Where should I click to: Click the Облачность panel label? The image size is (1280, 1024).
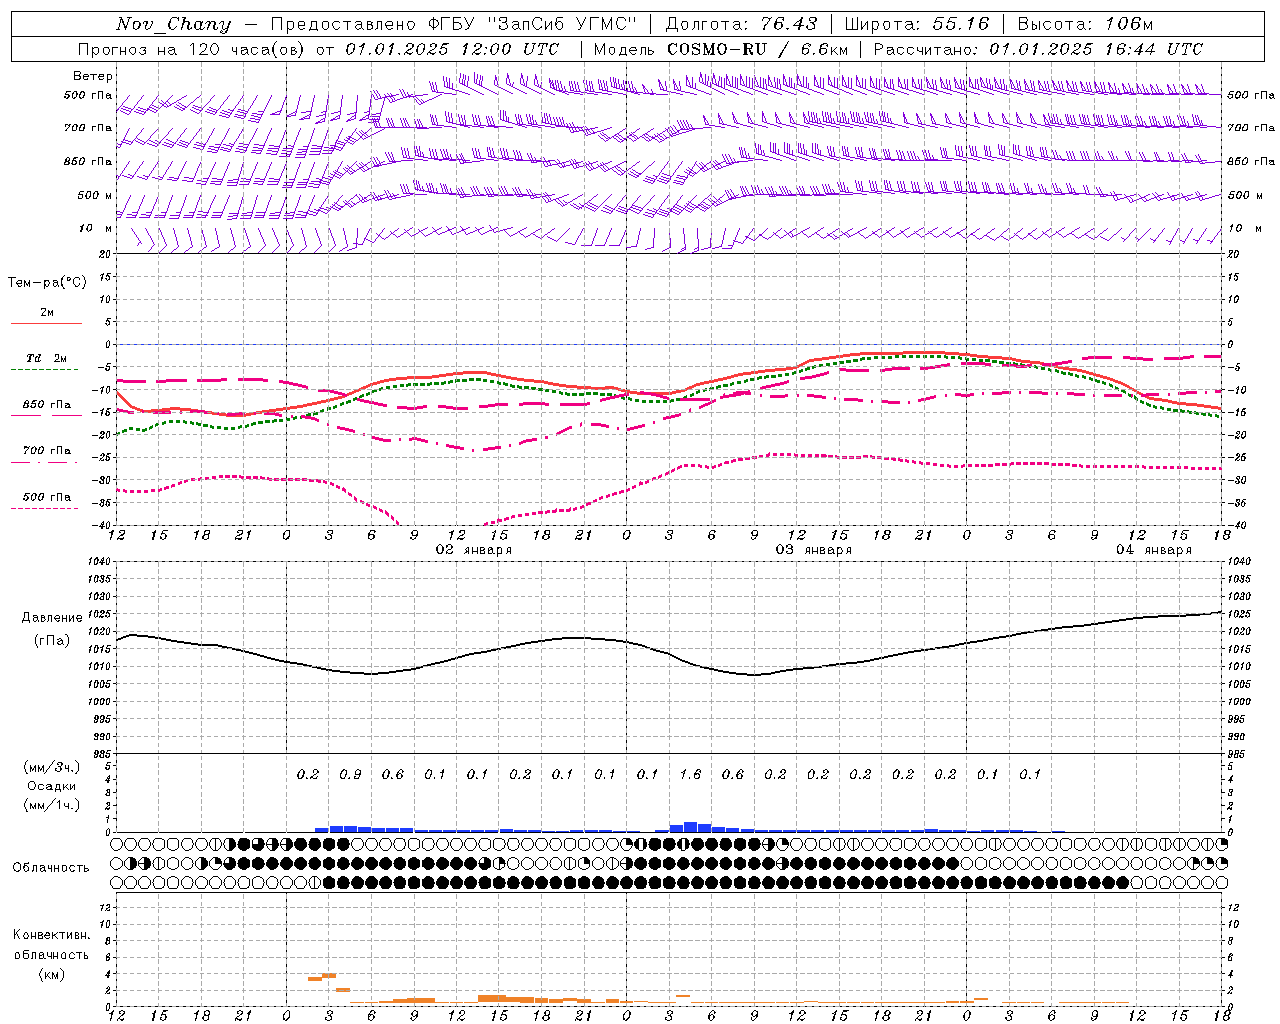[x=51, y=868]
